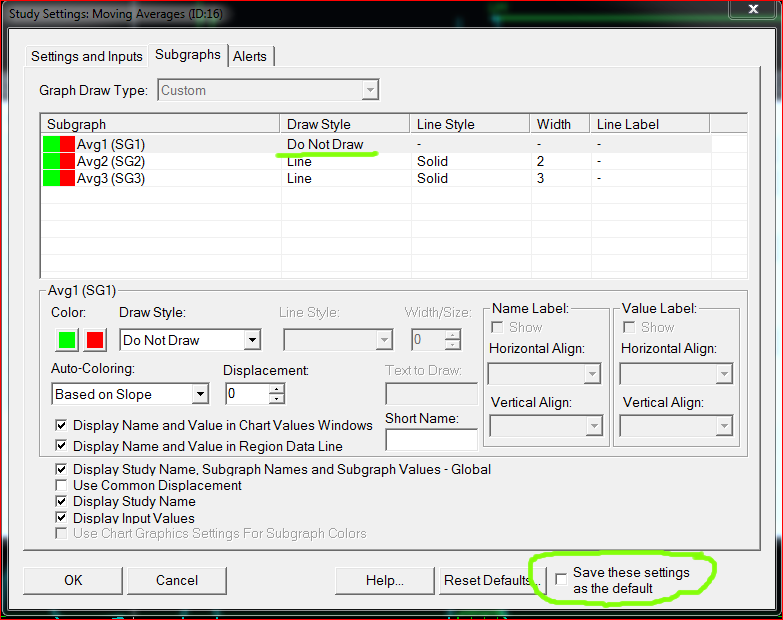Toggle Display Name and Value in Chart Values Windows
783x620 pixels.
pyautogui.click(x=62, y=425)
